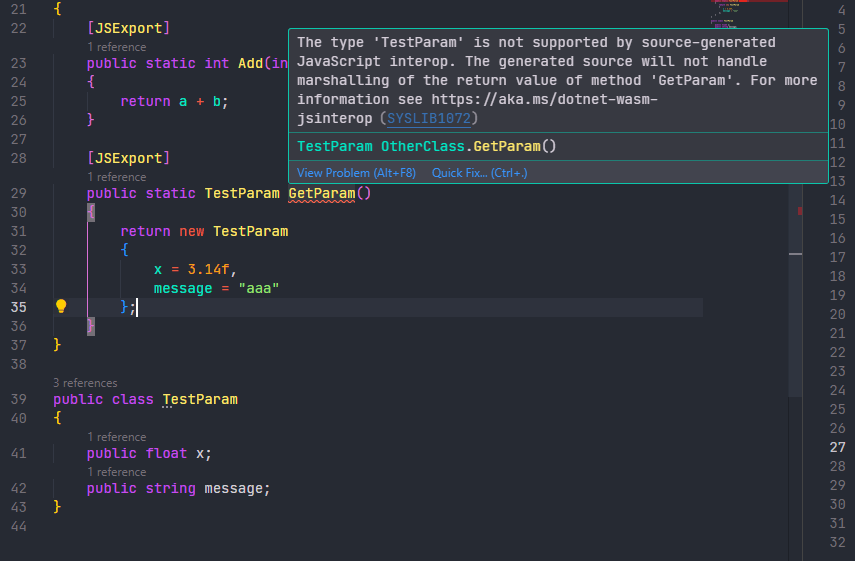The image size is (855, 561).
Task: Click Quick Fix... (Ctrl+.) link
Action: coord(479,173)
